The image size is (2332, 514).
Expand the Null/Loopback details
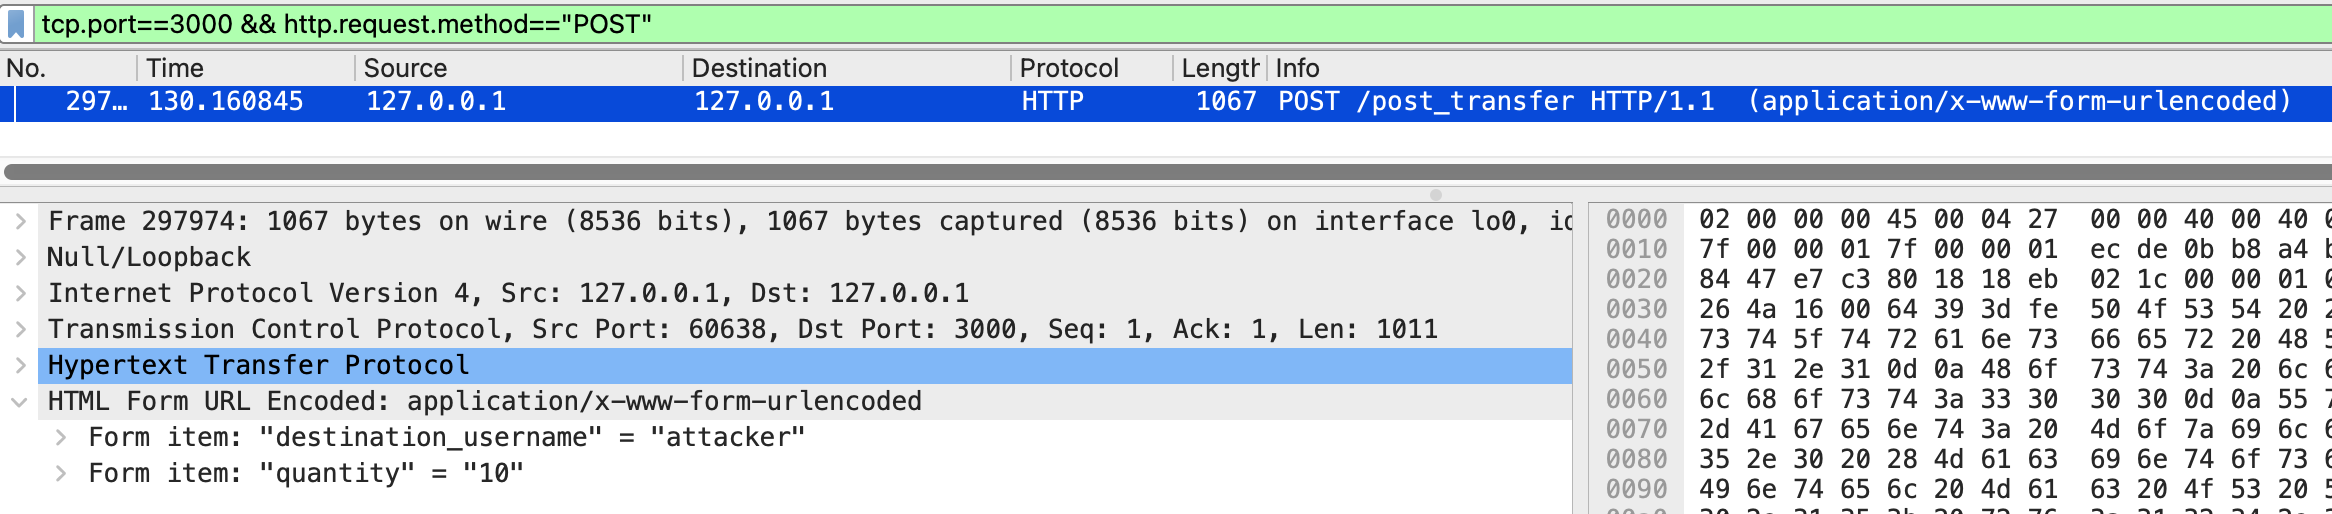pyautogui.click(x=20, y=257)
